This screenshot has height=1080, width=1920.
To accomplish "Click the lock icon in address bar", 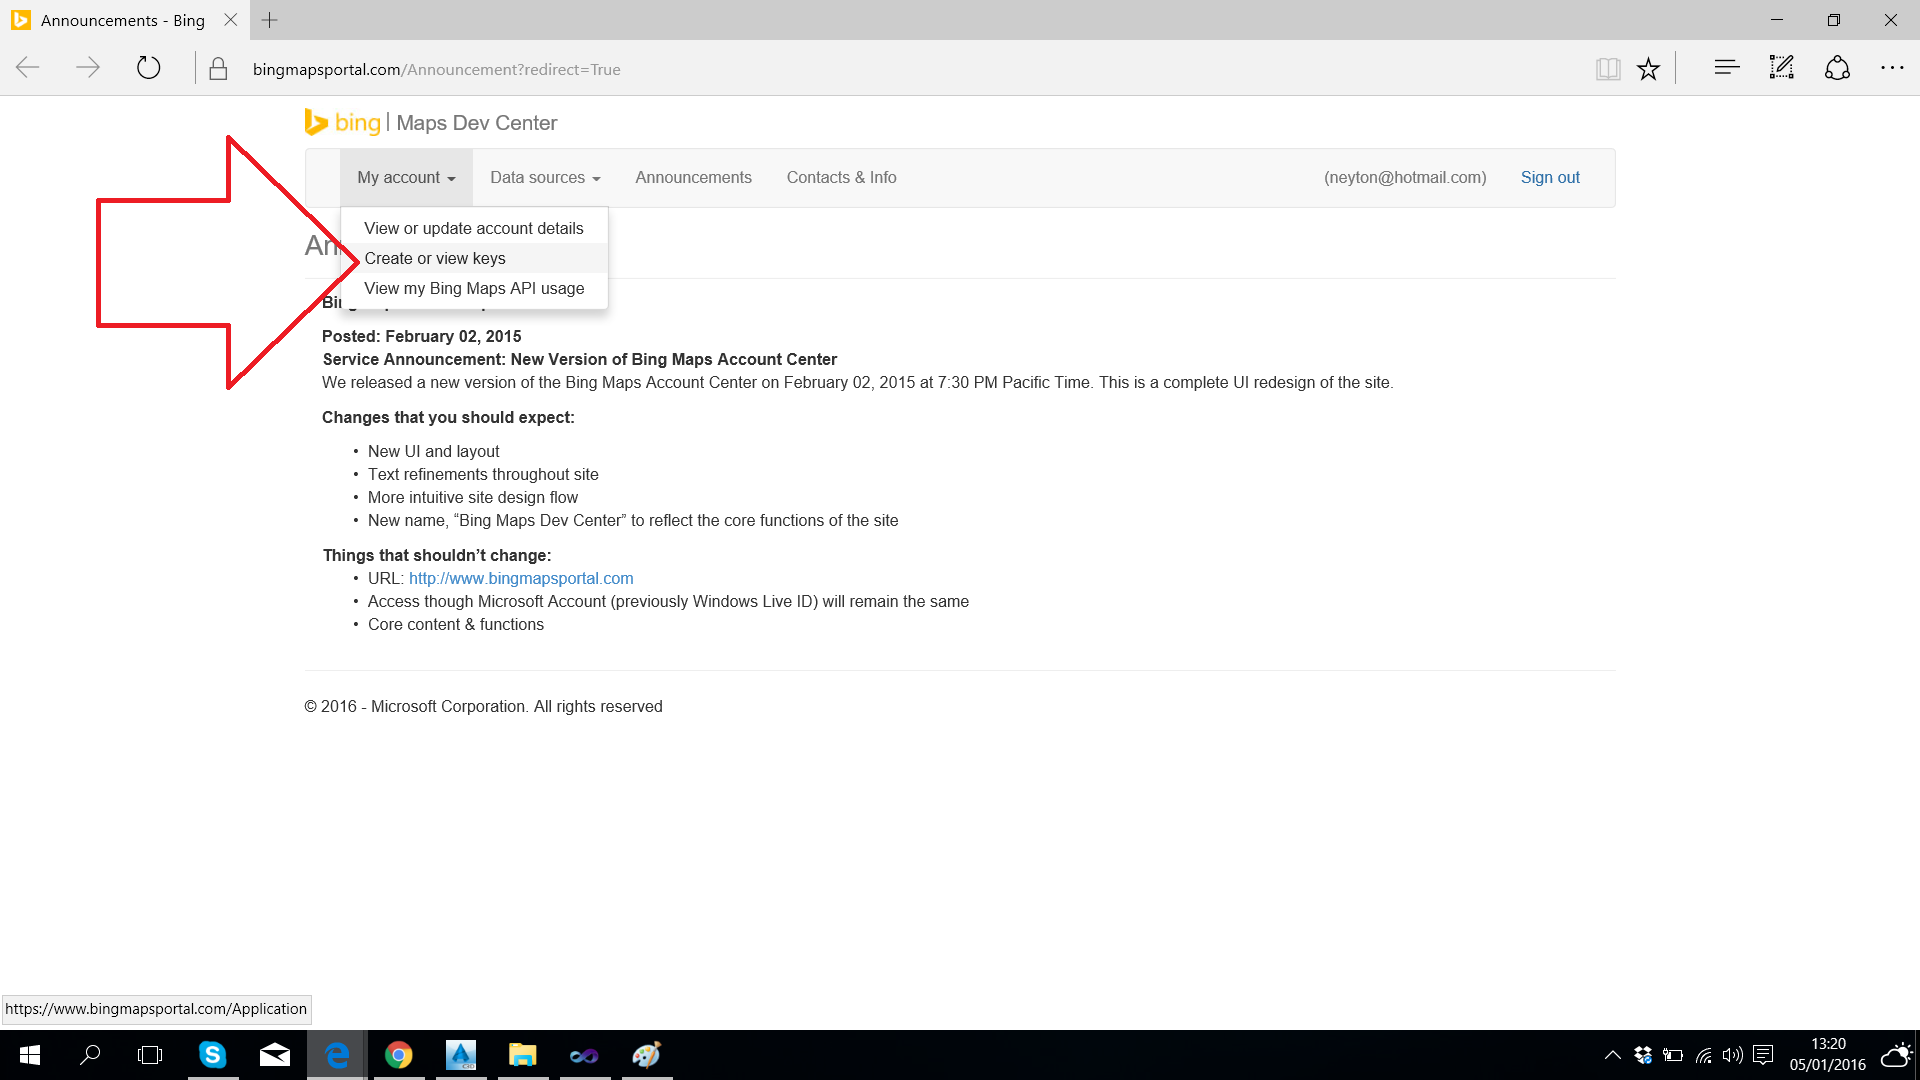I will click(218, 69).
